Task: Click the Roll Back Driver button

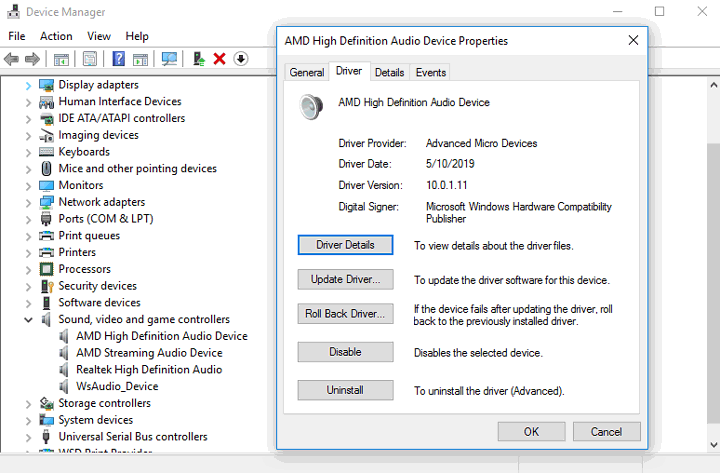Action: 345,314
